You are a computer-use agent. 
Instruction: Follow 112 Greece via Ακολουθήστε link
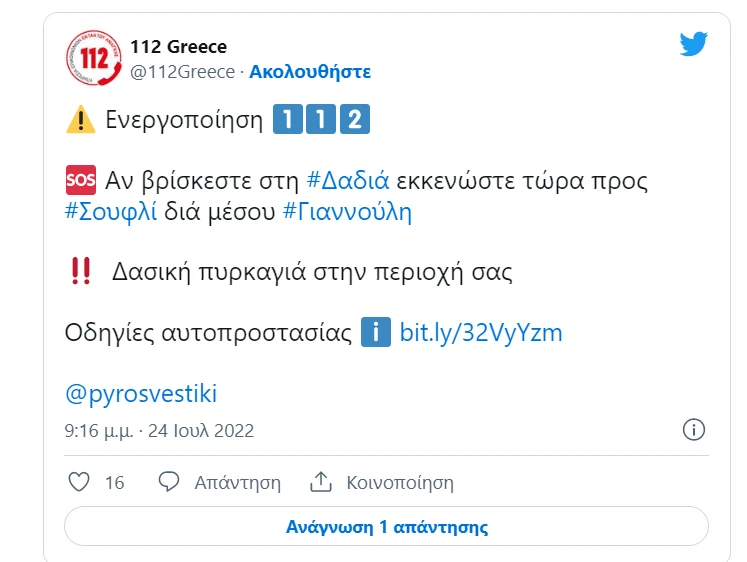click(310, 72)
